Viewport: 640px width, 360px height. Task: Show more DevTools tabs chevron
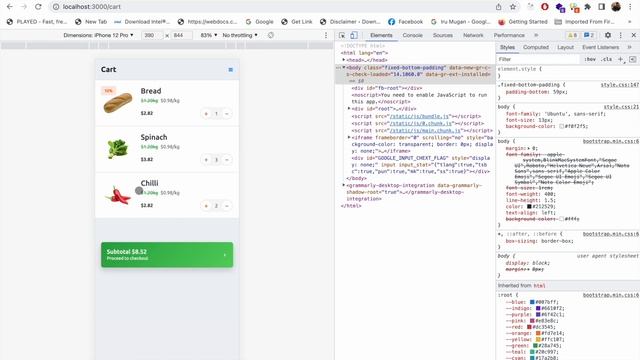[x=536, y=36]
